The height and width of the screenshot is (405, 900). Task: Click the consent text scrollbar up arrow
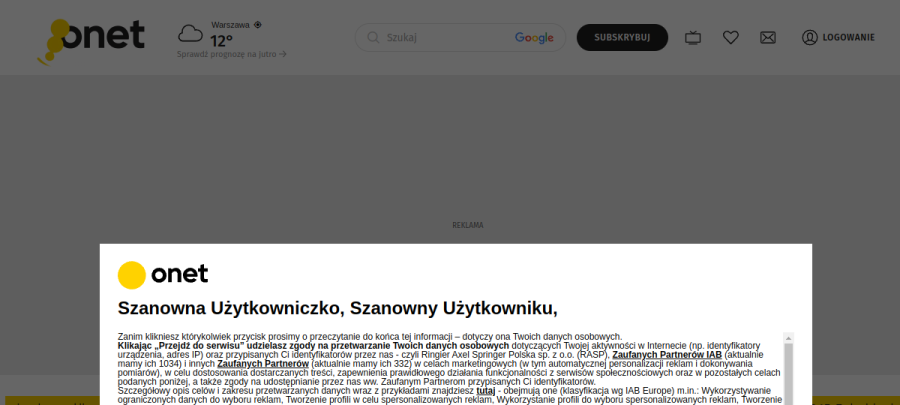789,337
